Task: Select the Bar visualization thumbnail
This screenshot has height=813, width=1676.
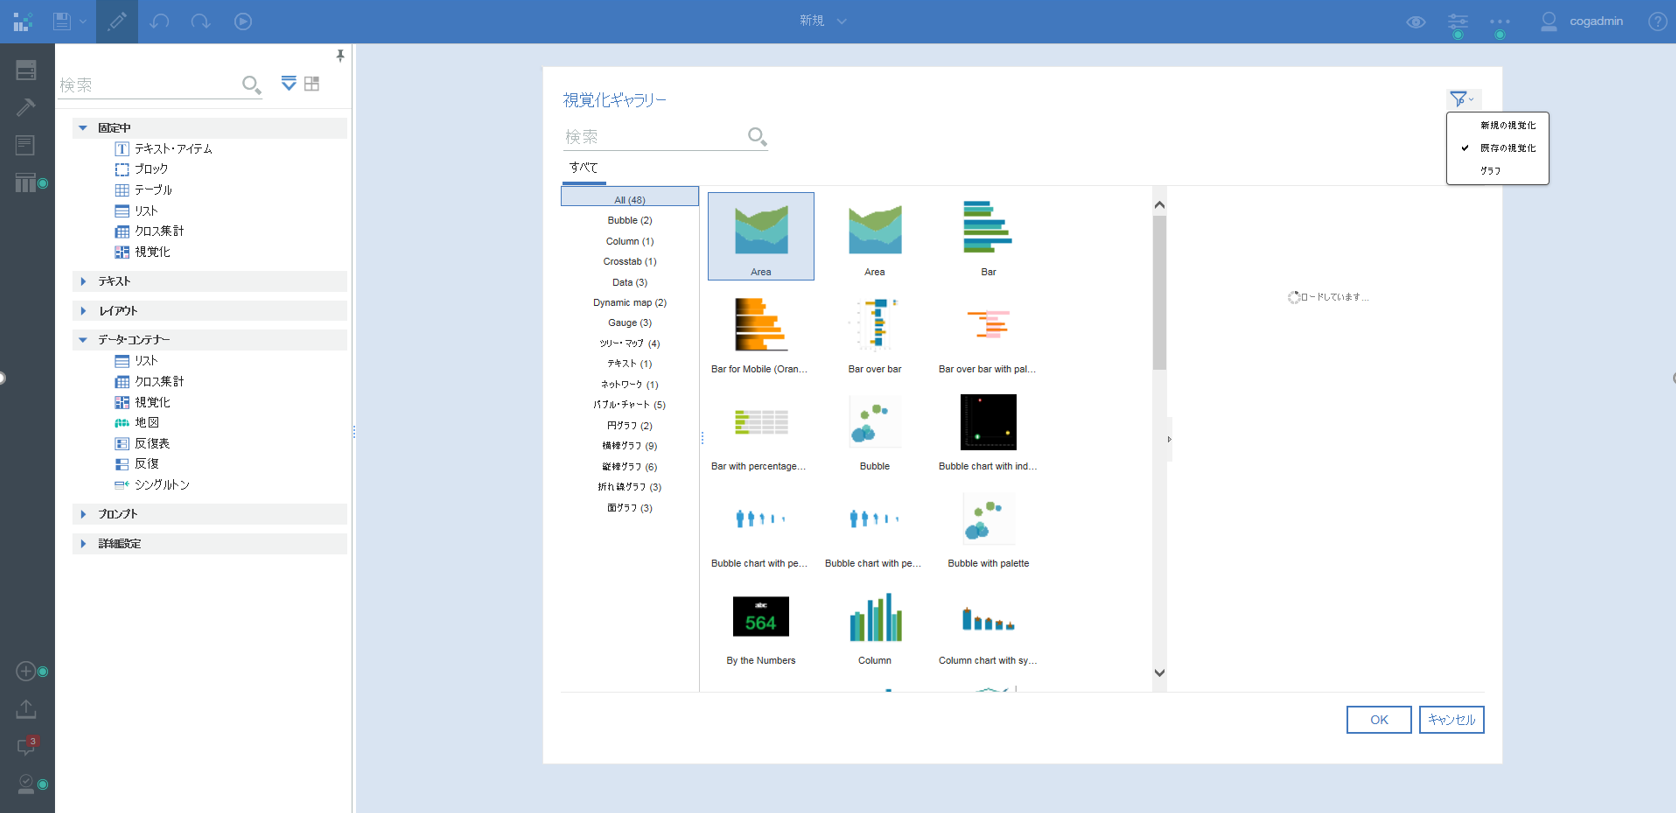Action: (x=988, y=237)
